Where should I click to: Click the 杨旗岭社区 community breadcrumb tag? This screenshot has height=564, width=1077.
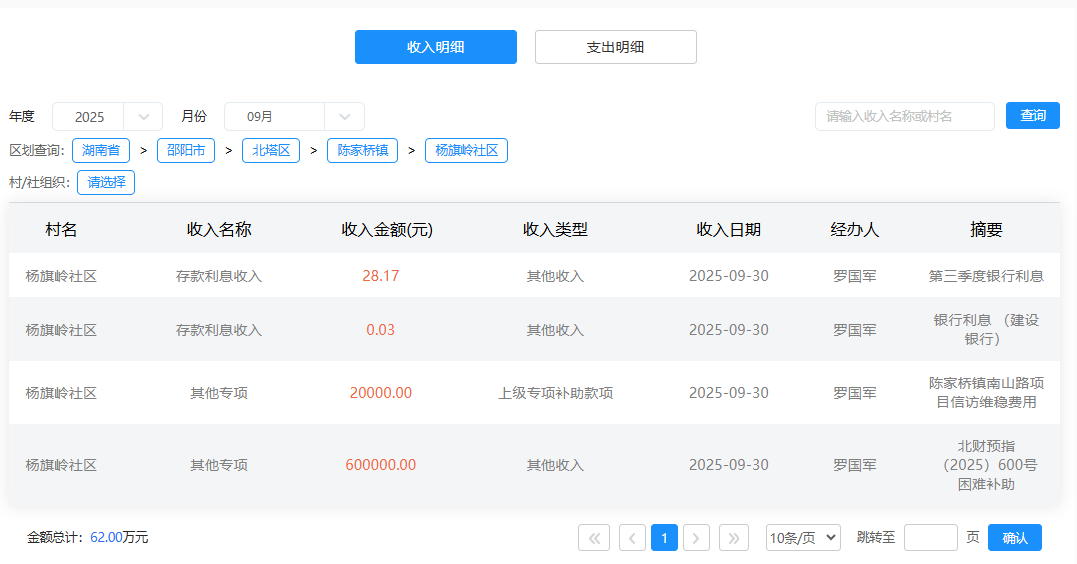click(x=466, y=151)
